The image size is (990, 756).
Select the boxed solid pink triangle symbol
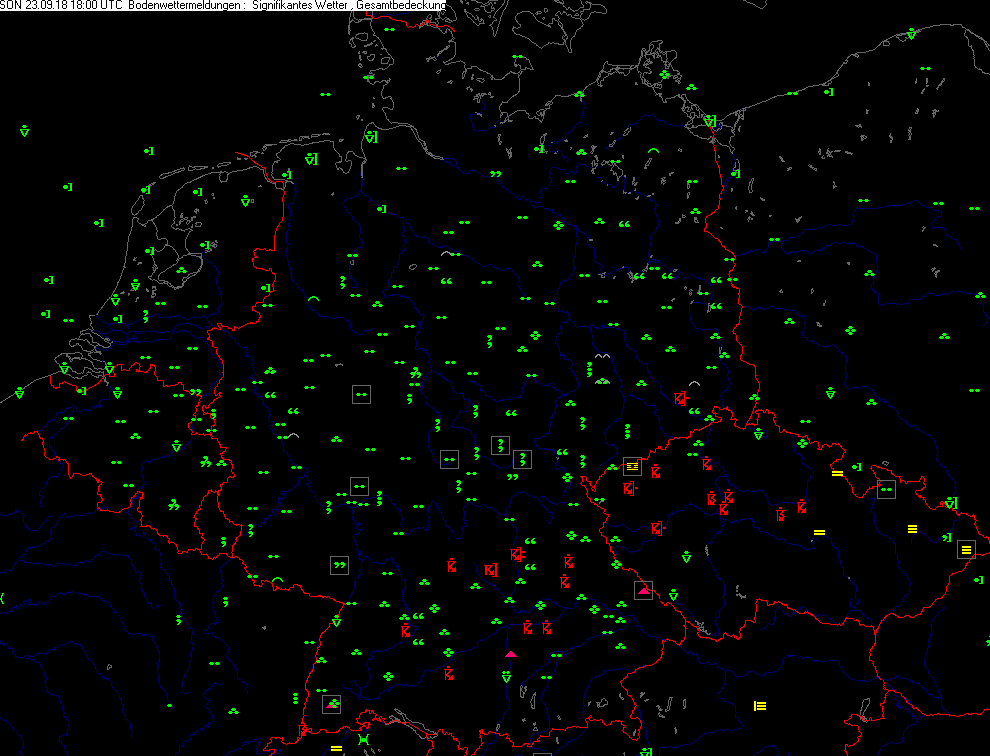coord(644,591)
